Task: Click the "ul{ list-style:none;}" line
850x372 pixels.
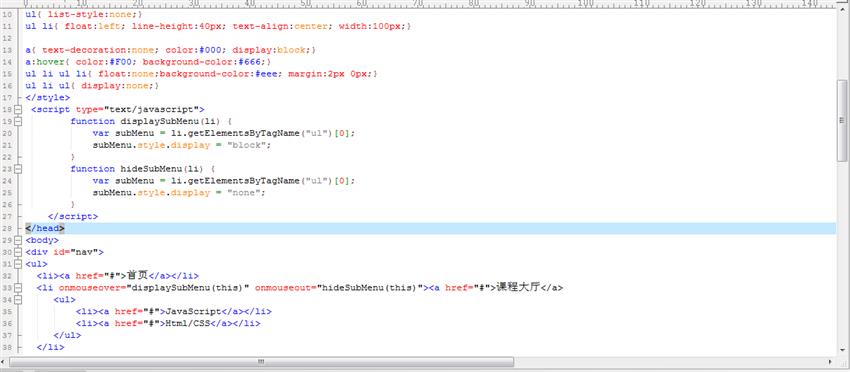Action: (x=84, y=15)
